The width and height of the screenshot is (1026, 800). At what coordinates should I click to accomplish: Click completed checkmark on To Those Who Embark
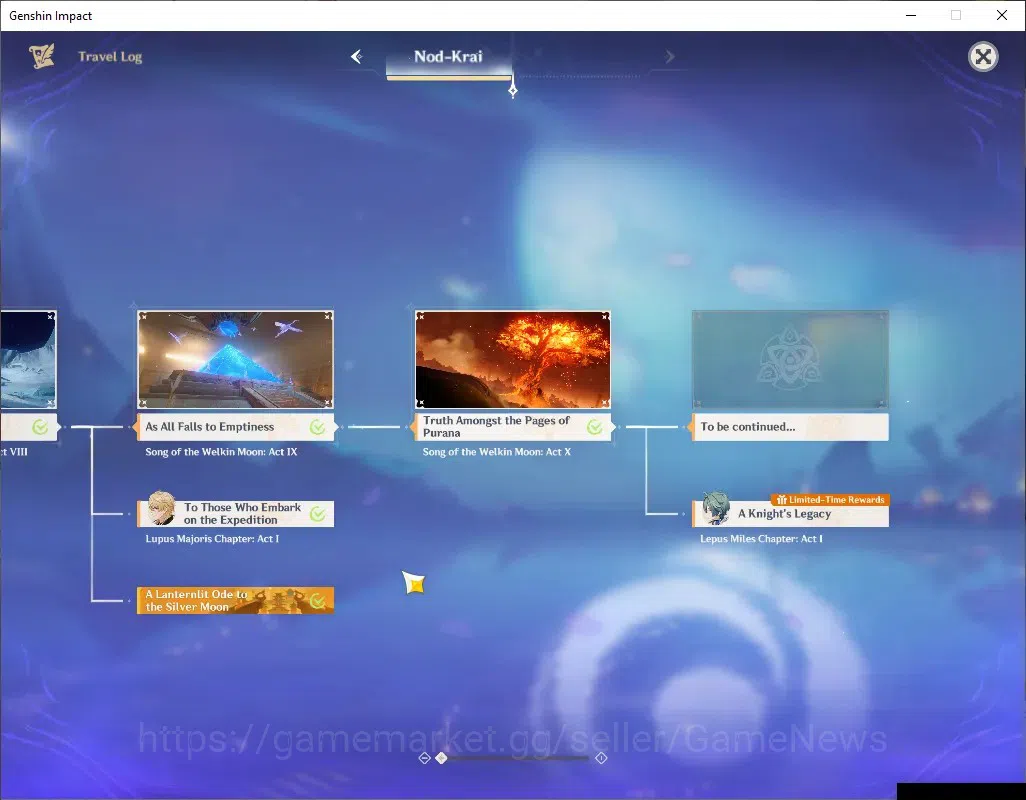tap(317, 514)
